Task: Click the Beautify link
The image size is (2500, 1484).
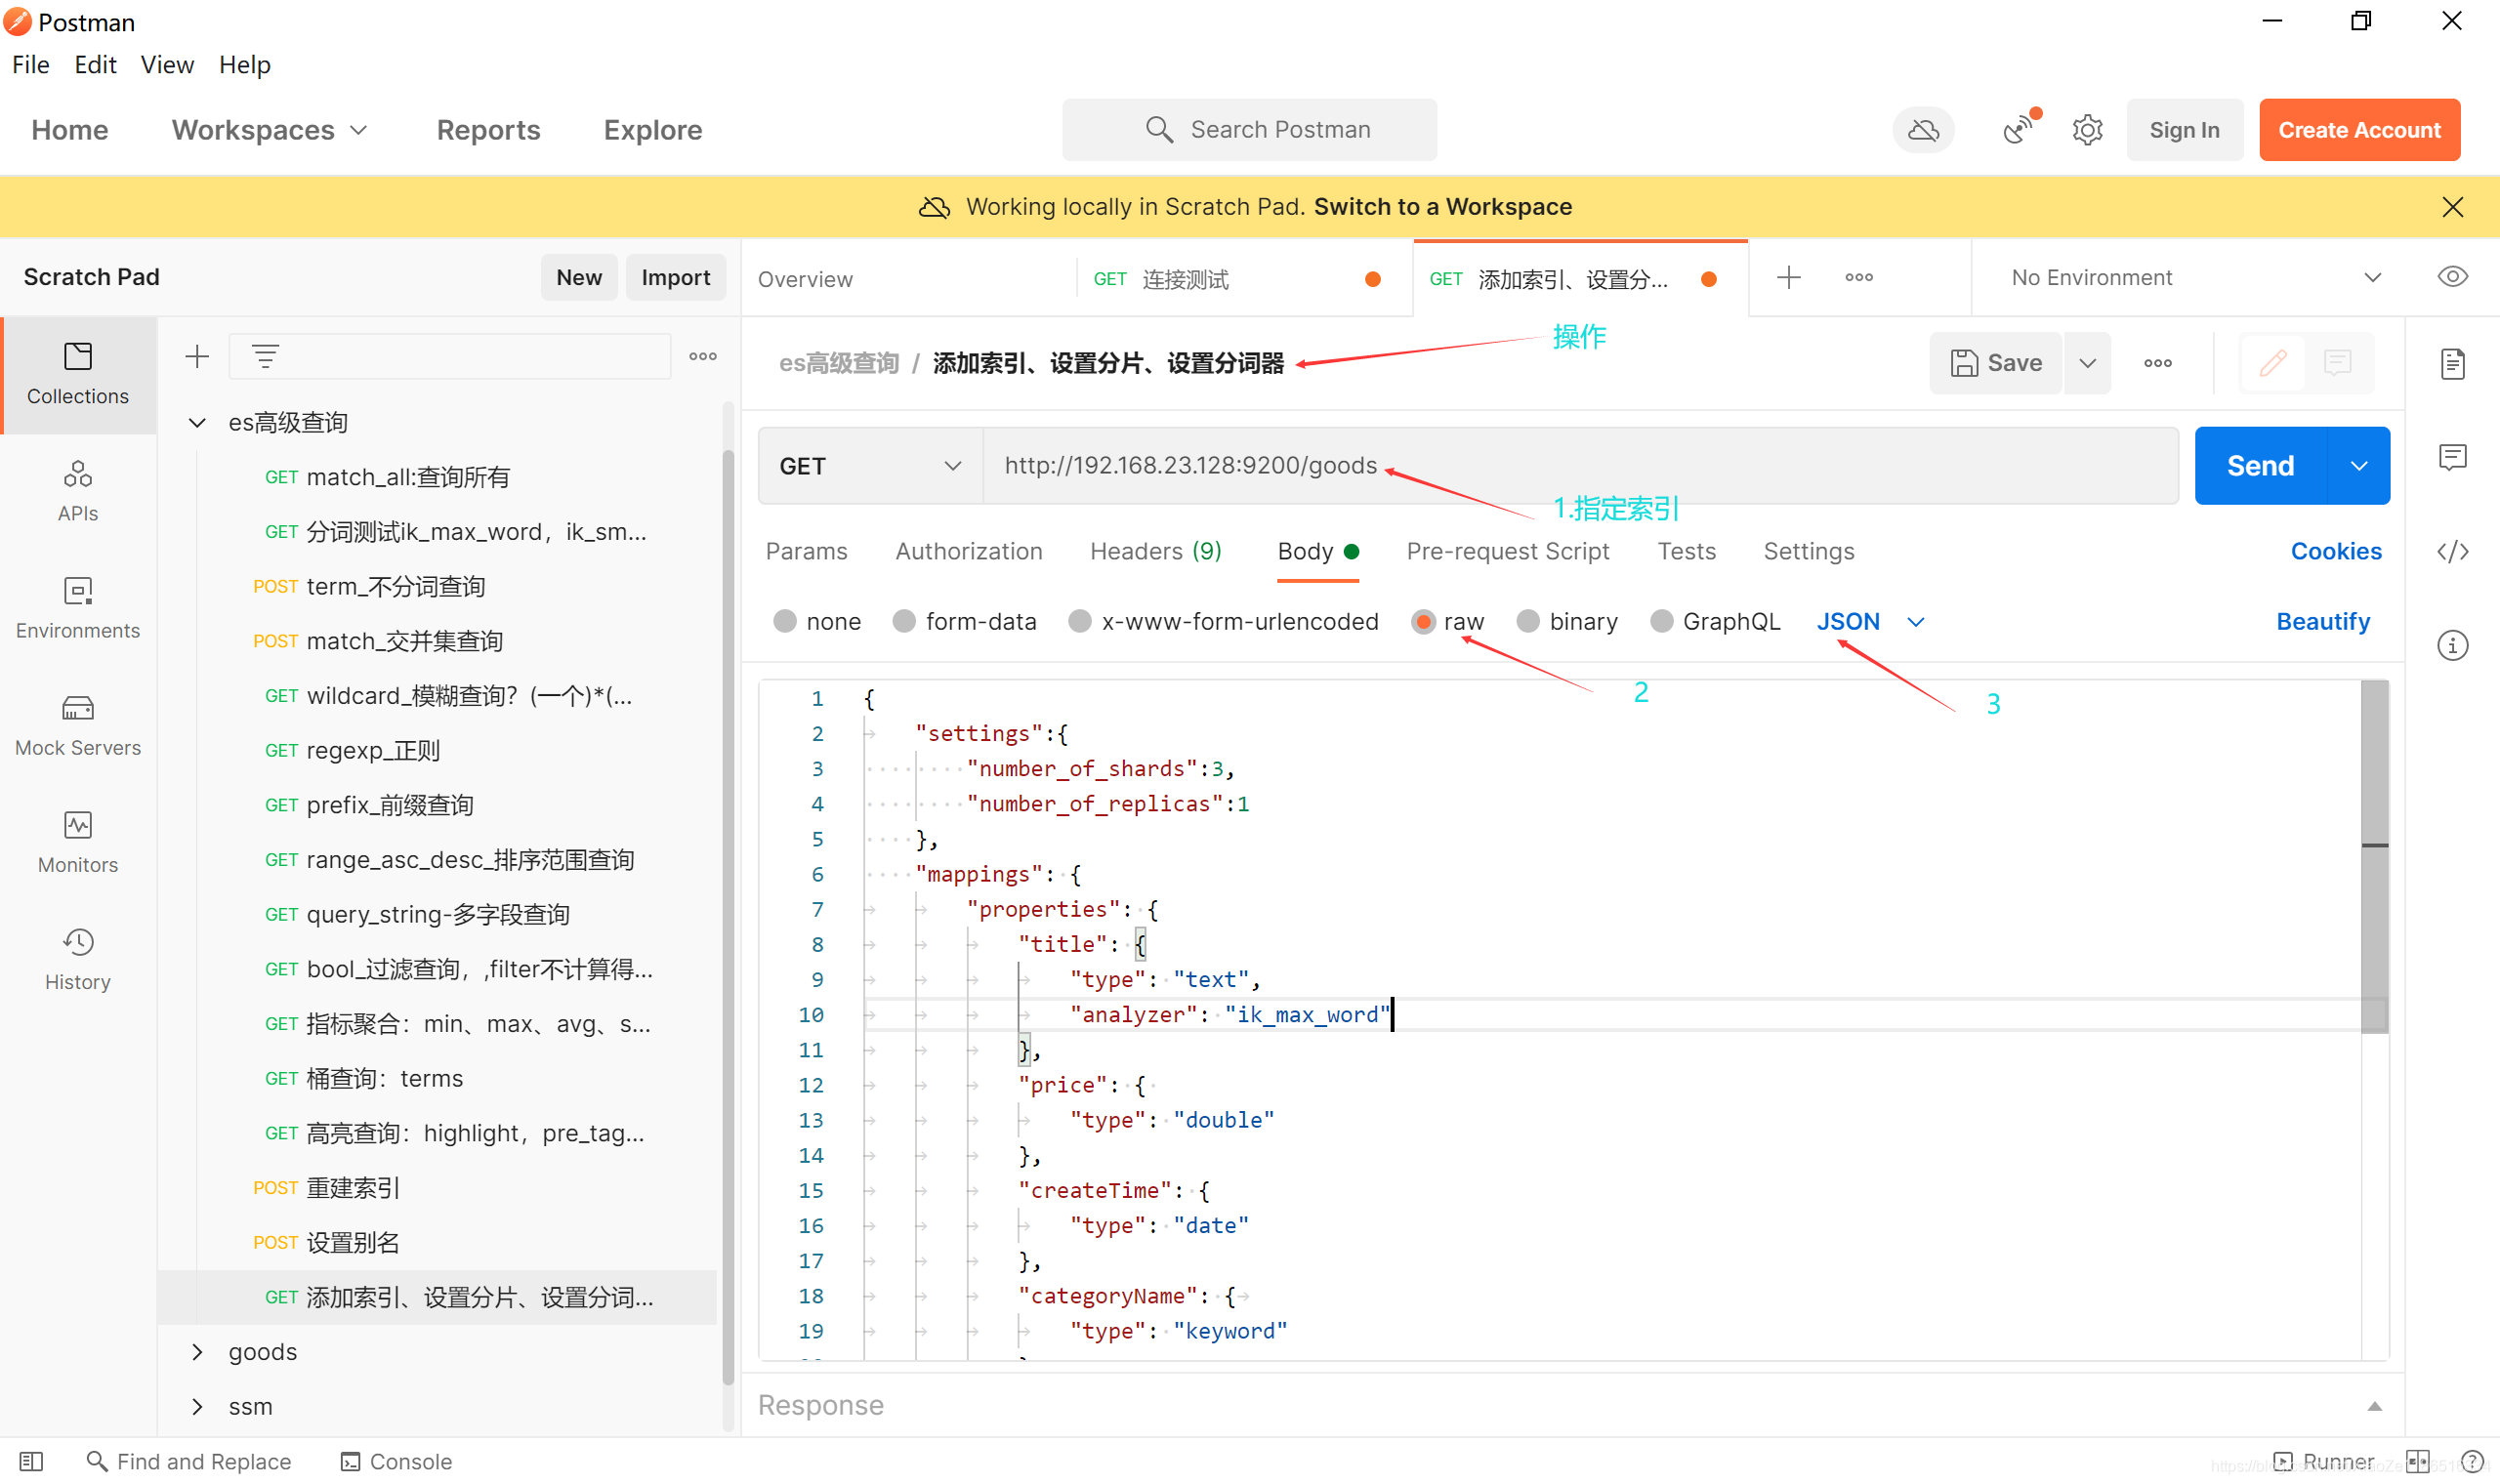Action: coord(2322,620)
